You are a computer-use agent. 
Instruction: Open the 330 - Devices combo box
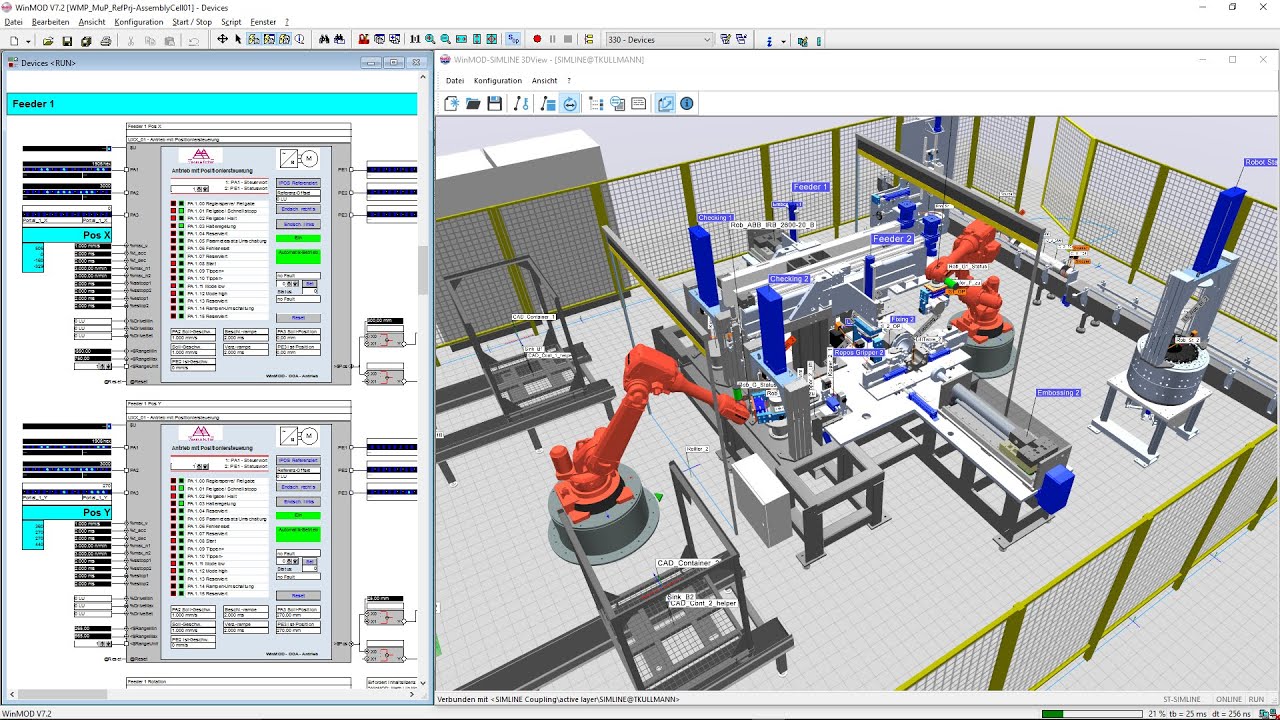pos(659,40)
